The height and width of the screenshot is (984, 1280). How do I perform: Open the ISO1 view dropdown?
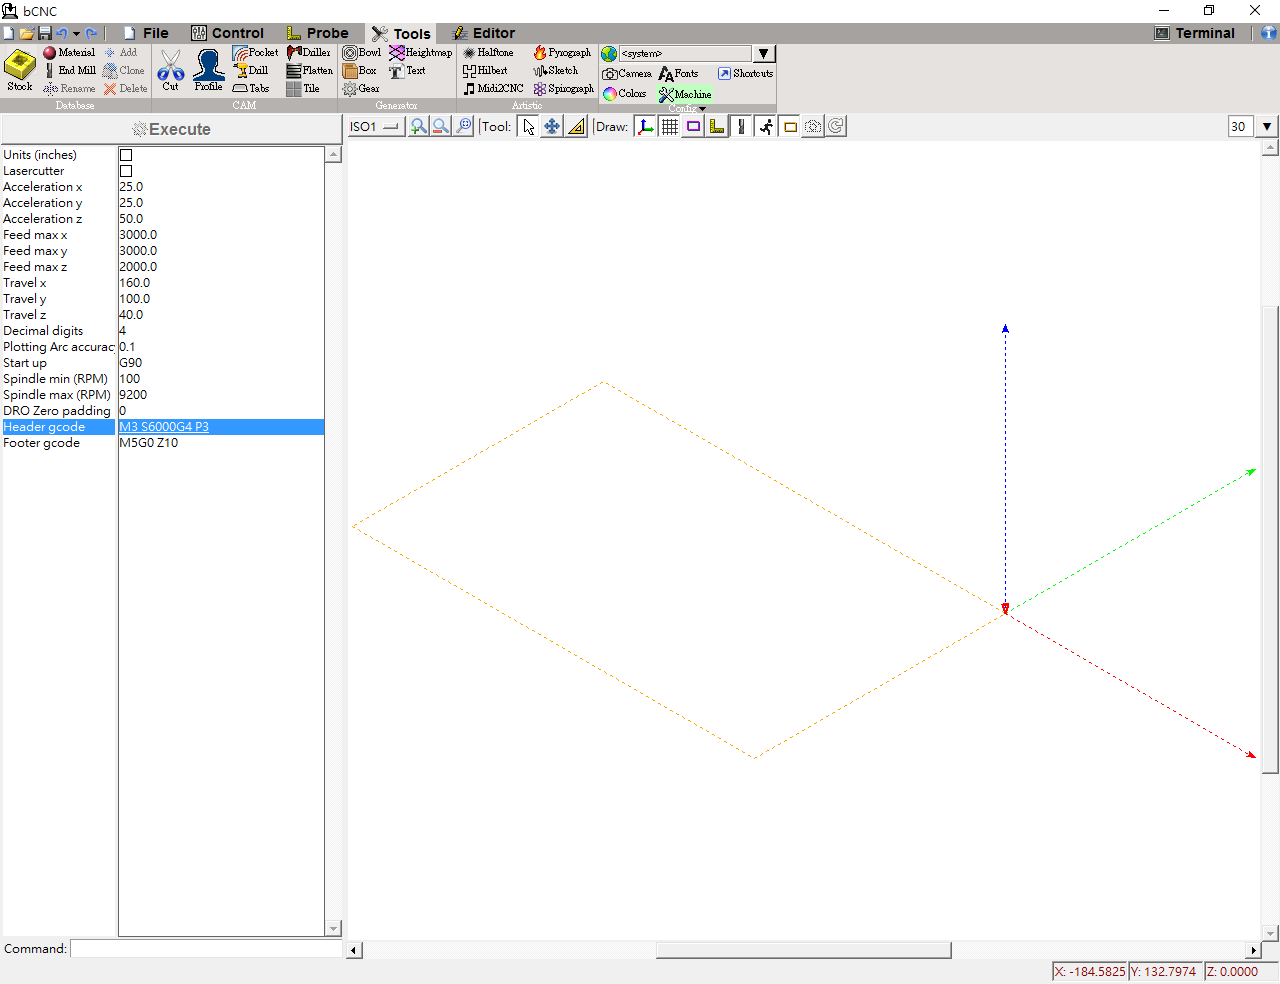[x=375, y=126]
